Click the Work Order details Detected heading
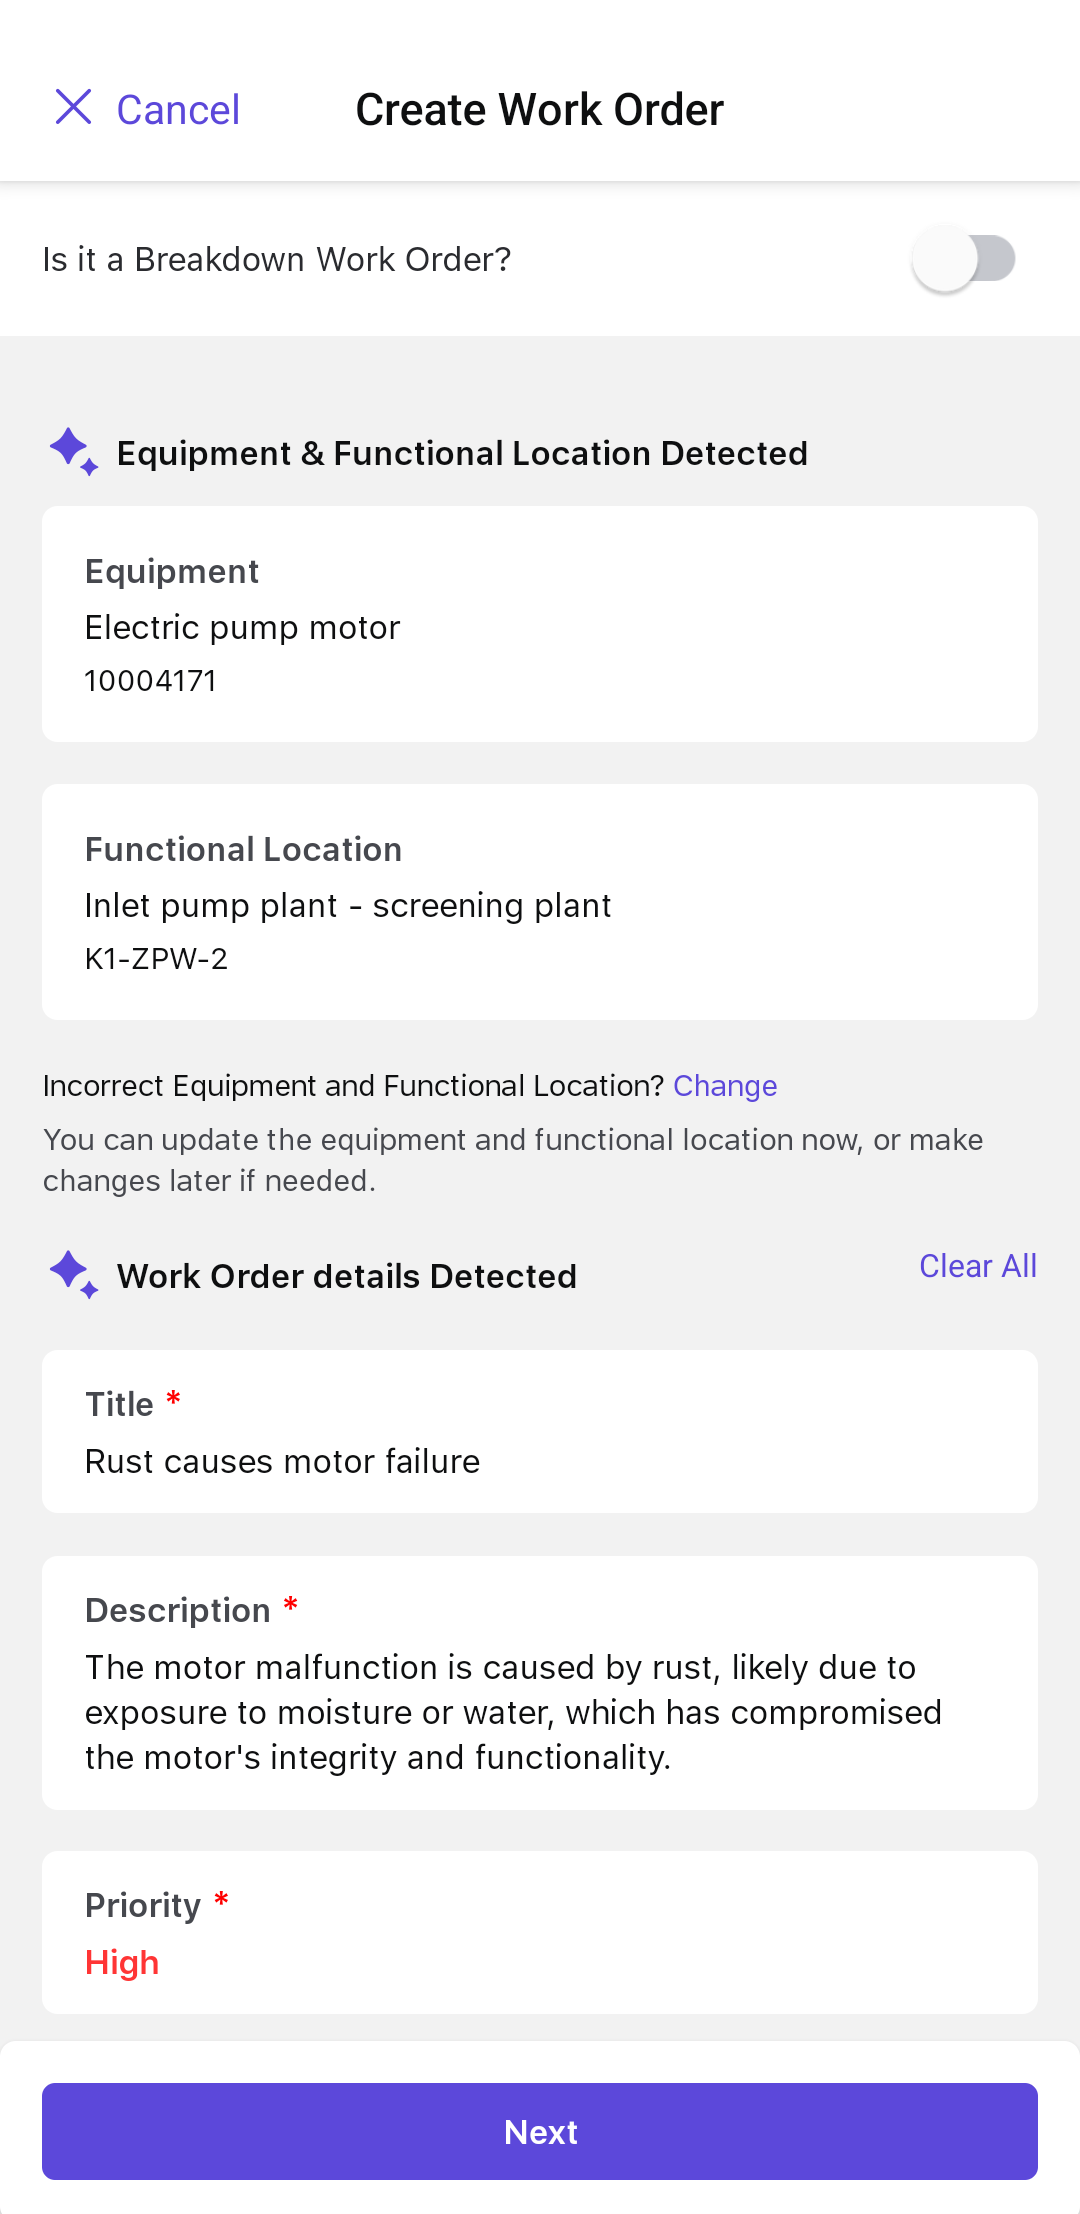The width and height of the screenshot is (1080, 2214). pyautogui.click(x=347, y=1277)
